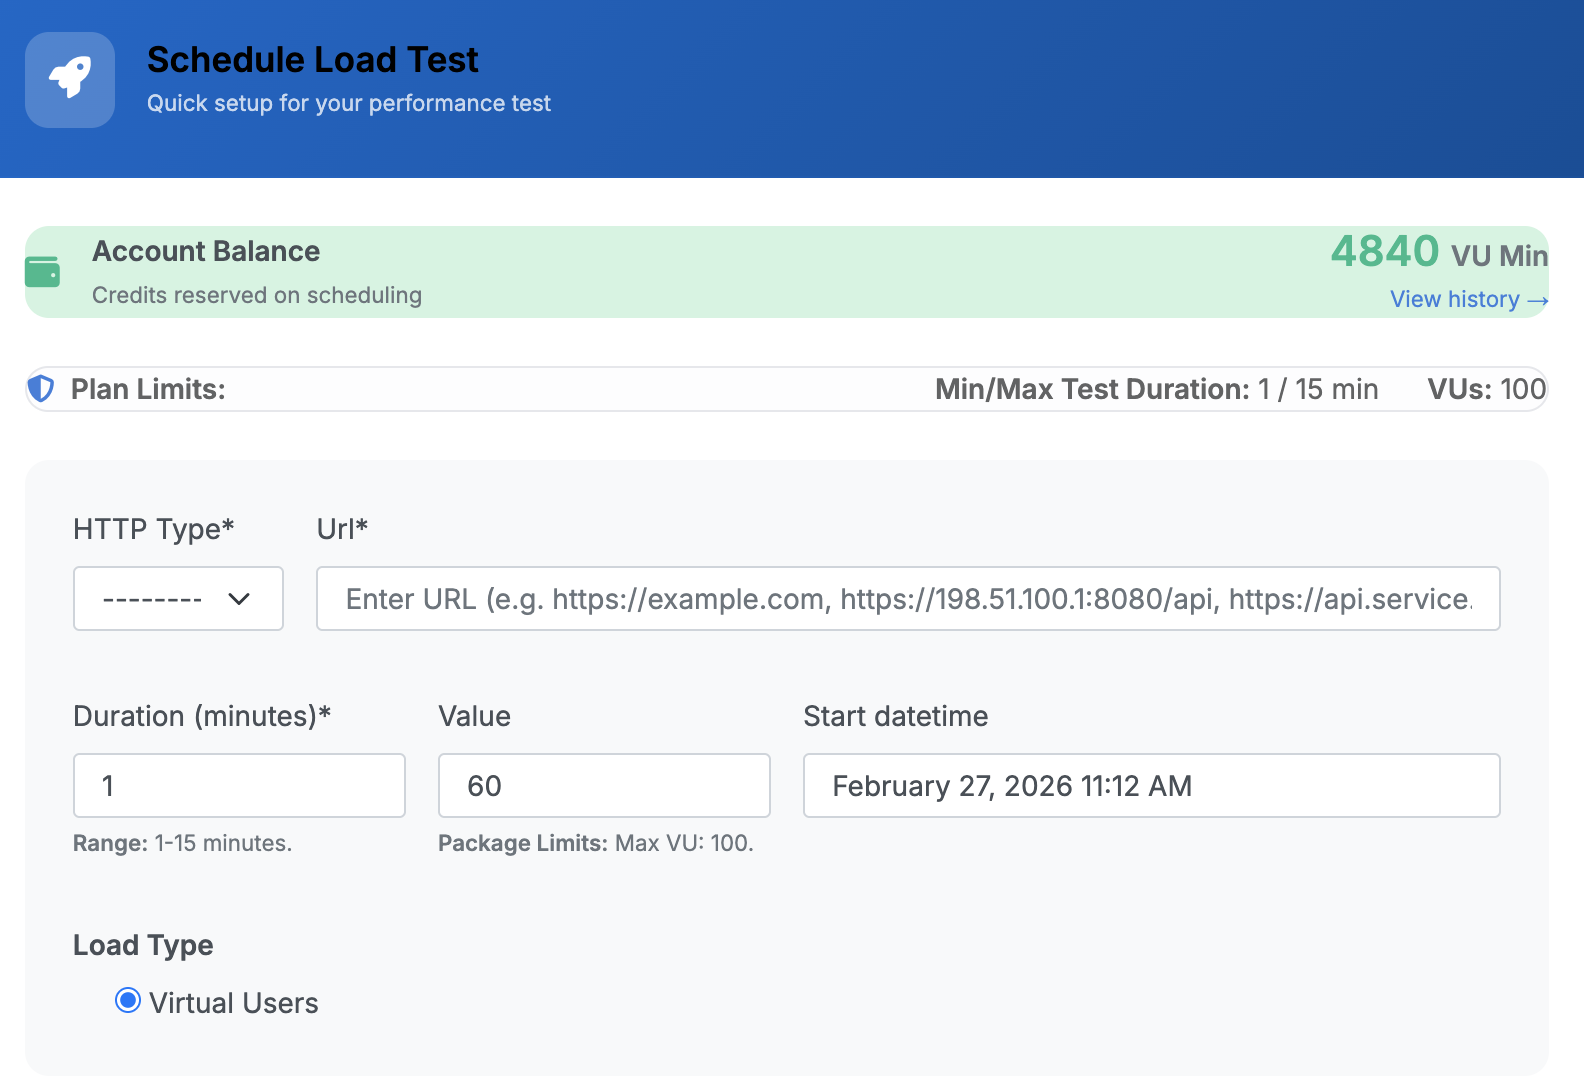Screen dimensions: 1584x1092
Task: Click the rocket icon in header
Action: (x=70, y=79)
